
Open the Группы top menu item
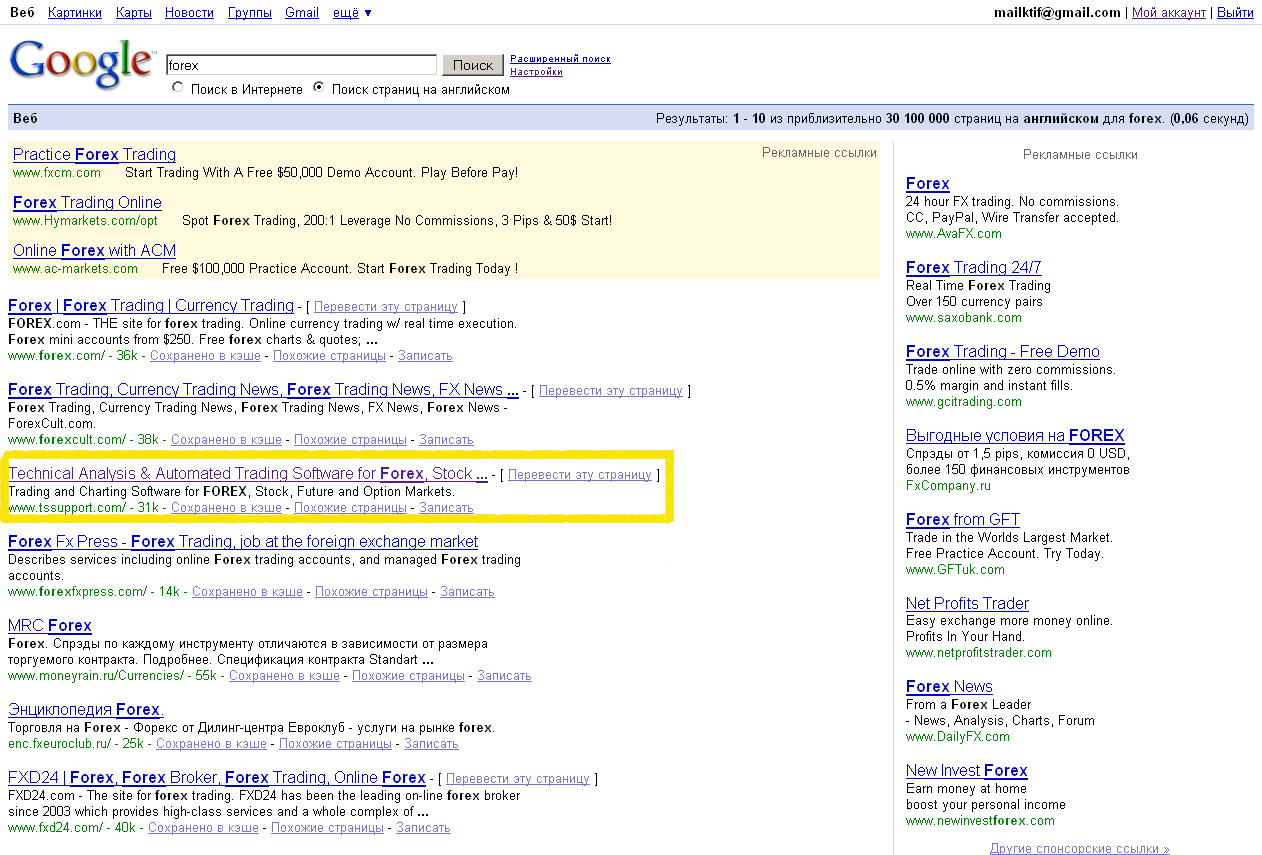[250, 13]
